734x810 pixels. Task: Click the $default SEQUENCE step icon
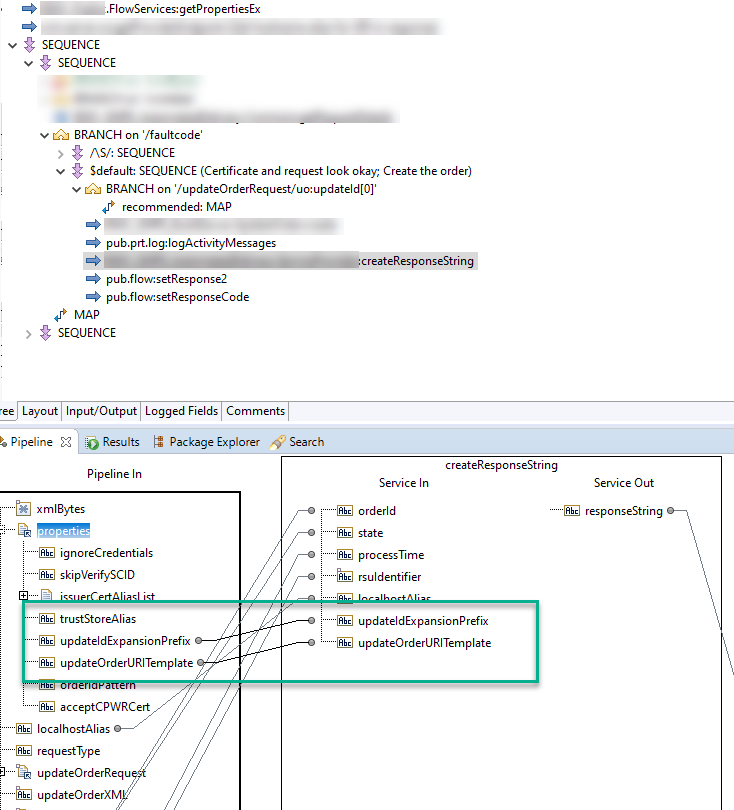pyautogui.click(x=77, y=170)
